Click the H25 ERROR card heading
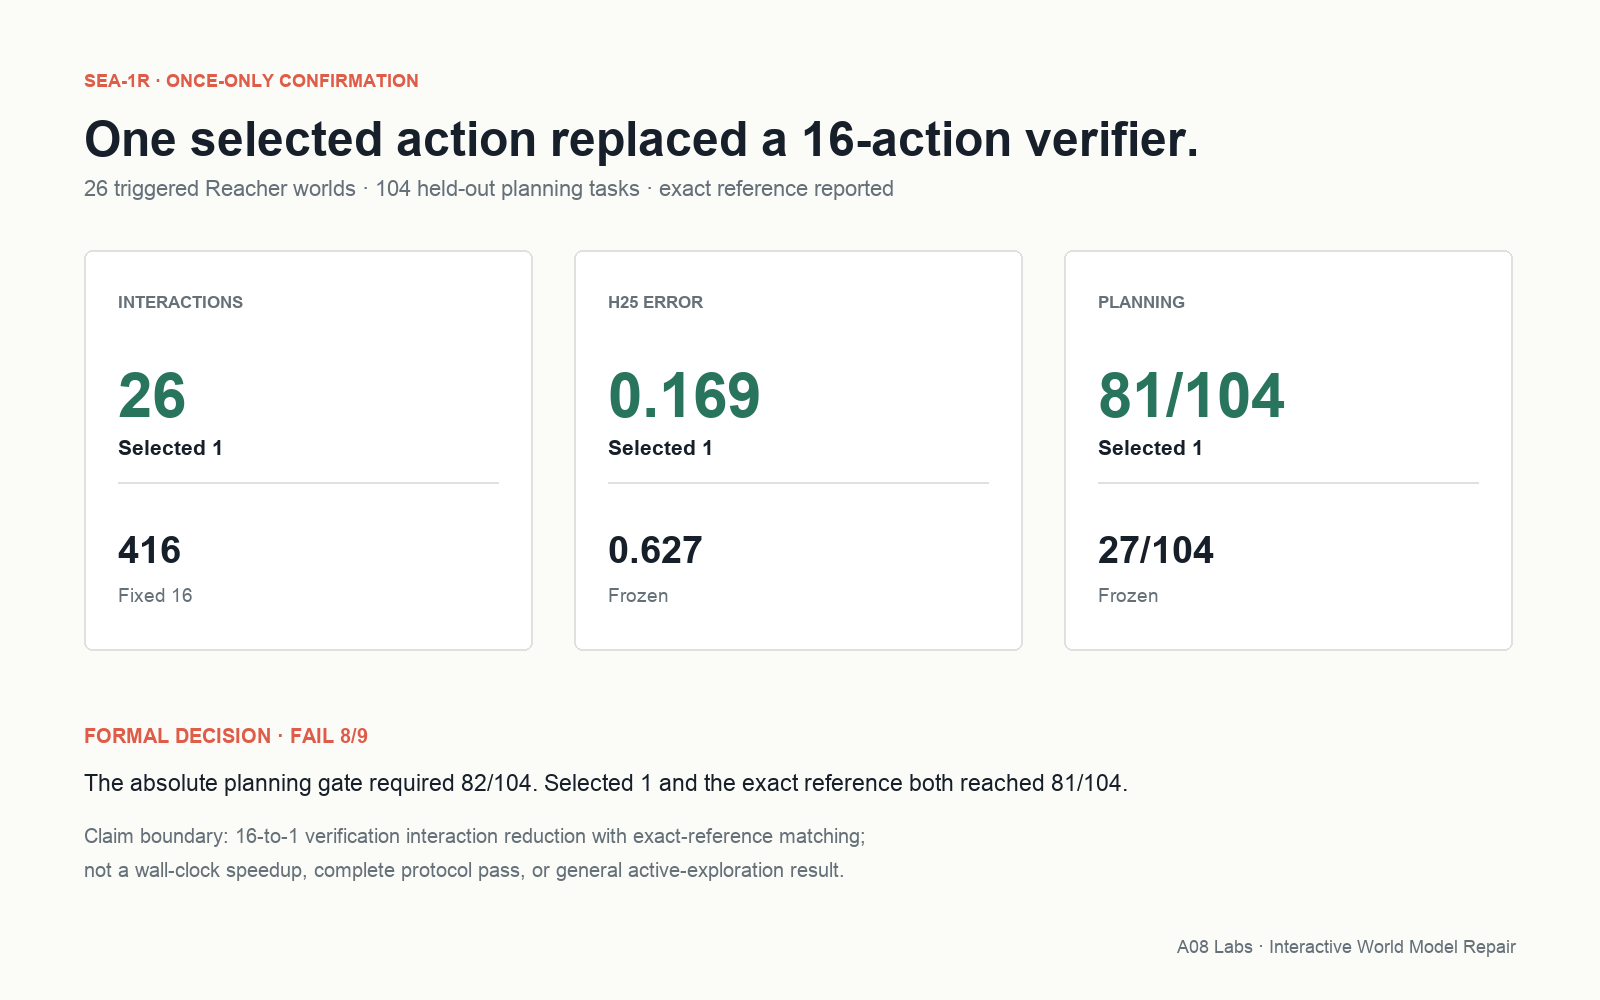Viewport: 1600px width, 1000px height. [655, 302]
